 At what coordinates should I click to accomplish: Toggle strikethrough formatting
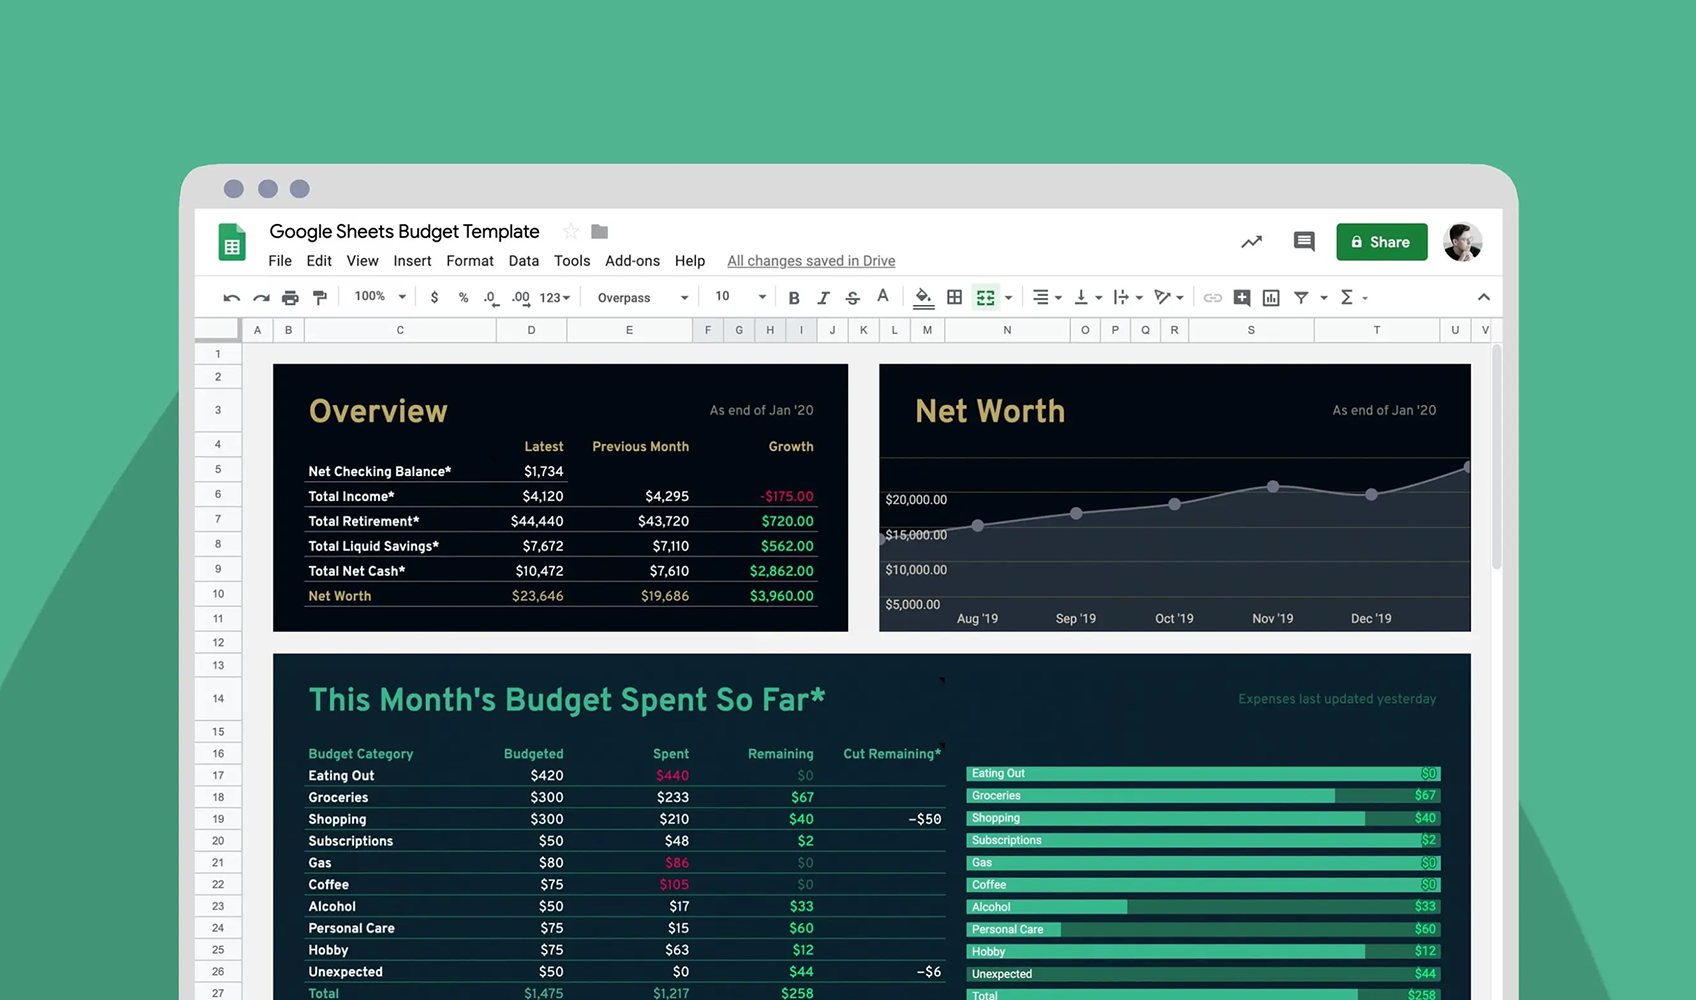tap(852, 298)
